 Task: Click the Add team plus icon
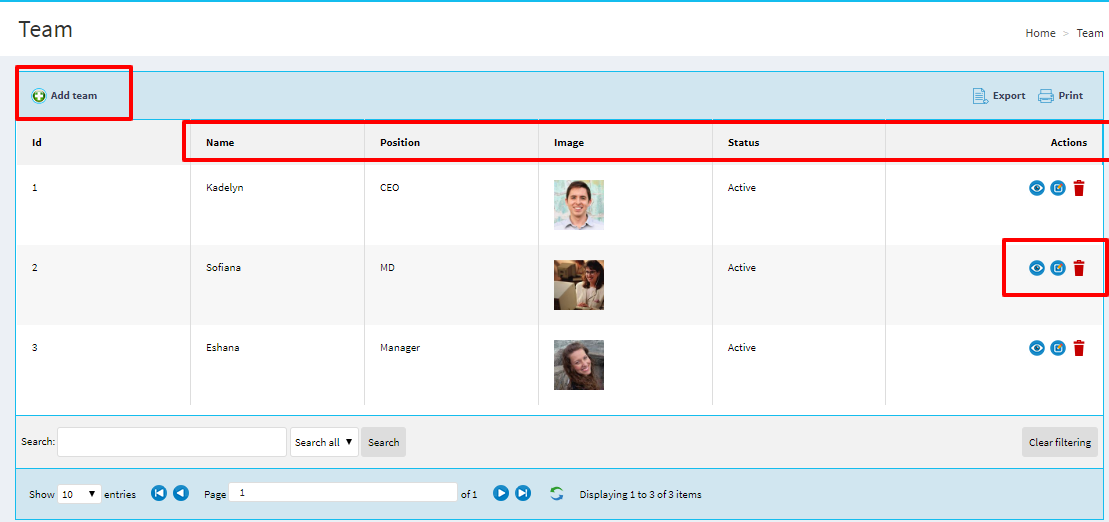coord(39,96)
